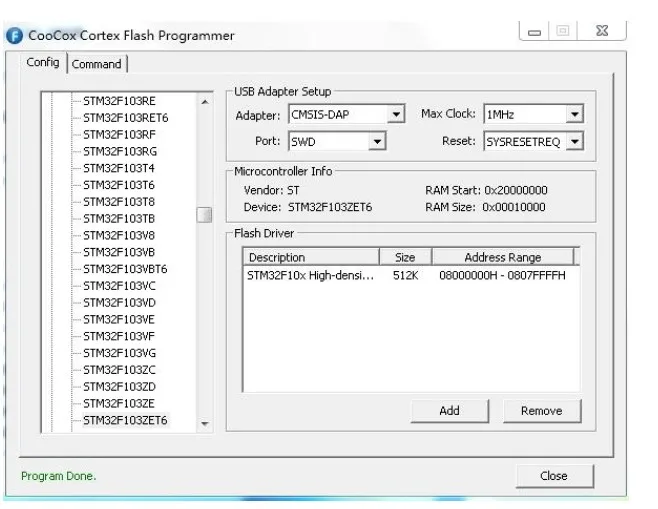Select STM32F103VF in the device tree
Screen dimensions: 658x509
[119, 336]
